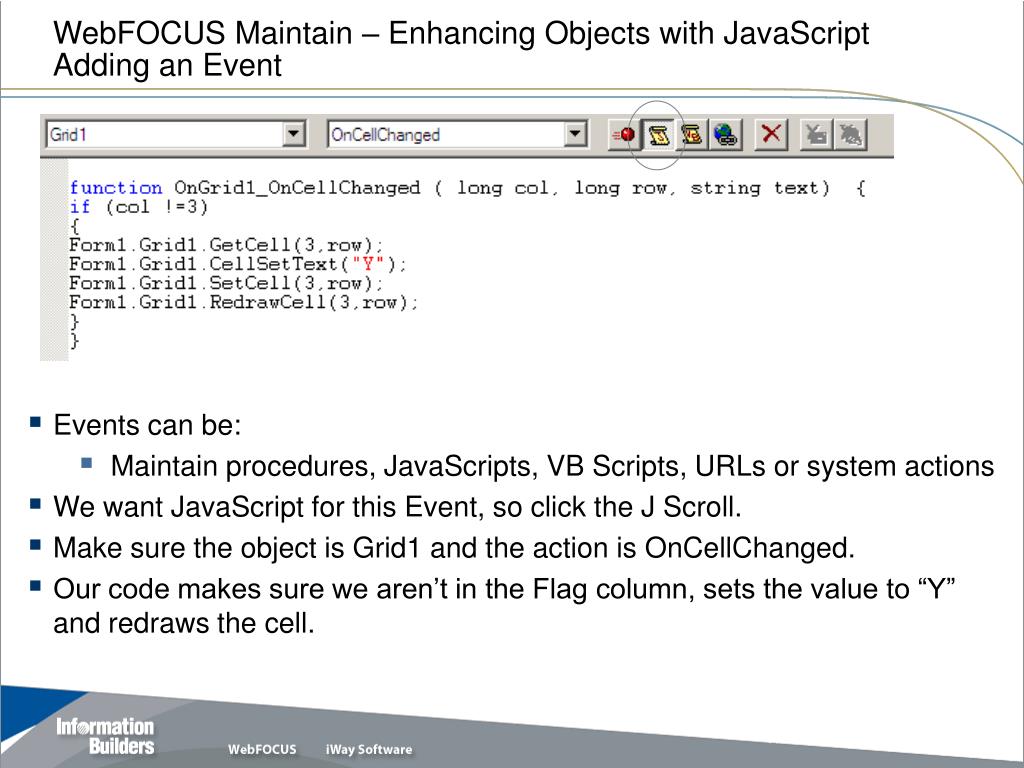Click inside the Grid1 combo box field
The width and height of the screenshot is (1024, 768).
(160, 135)
